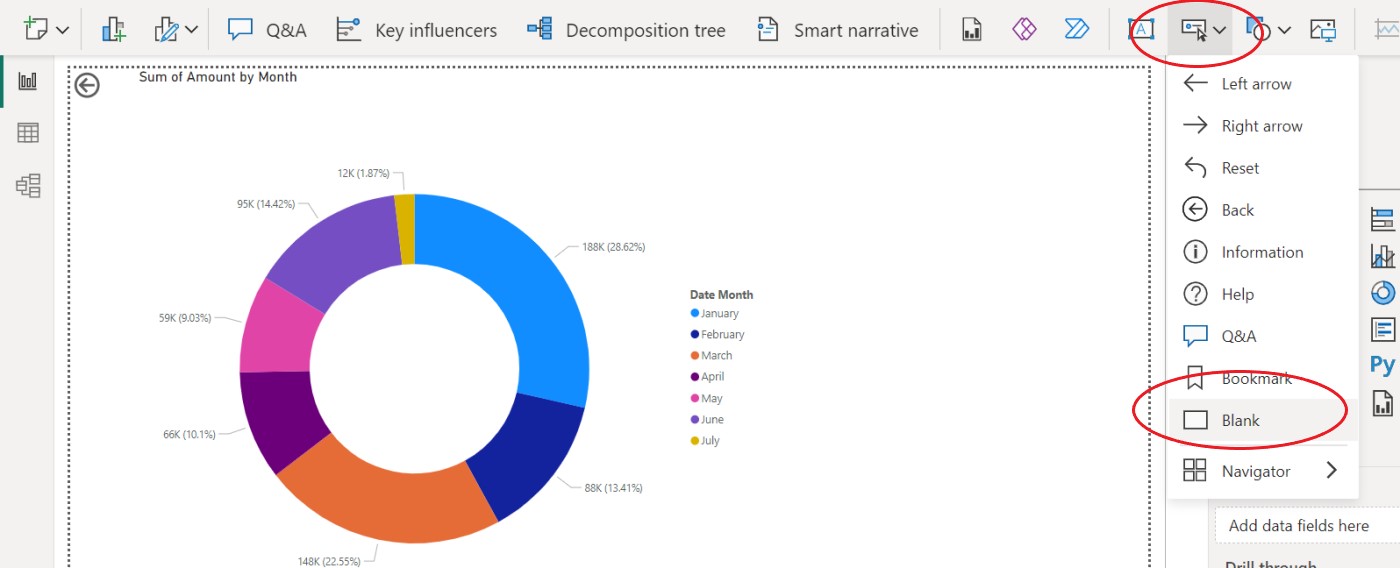
Task: Click the Buttons insert icon
Action: tap(1194, 30)
